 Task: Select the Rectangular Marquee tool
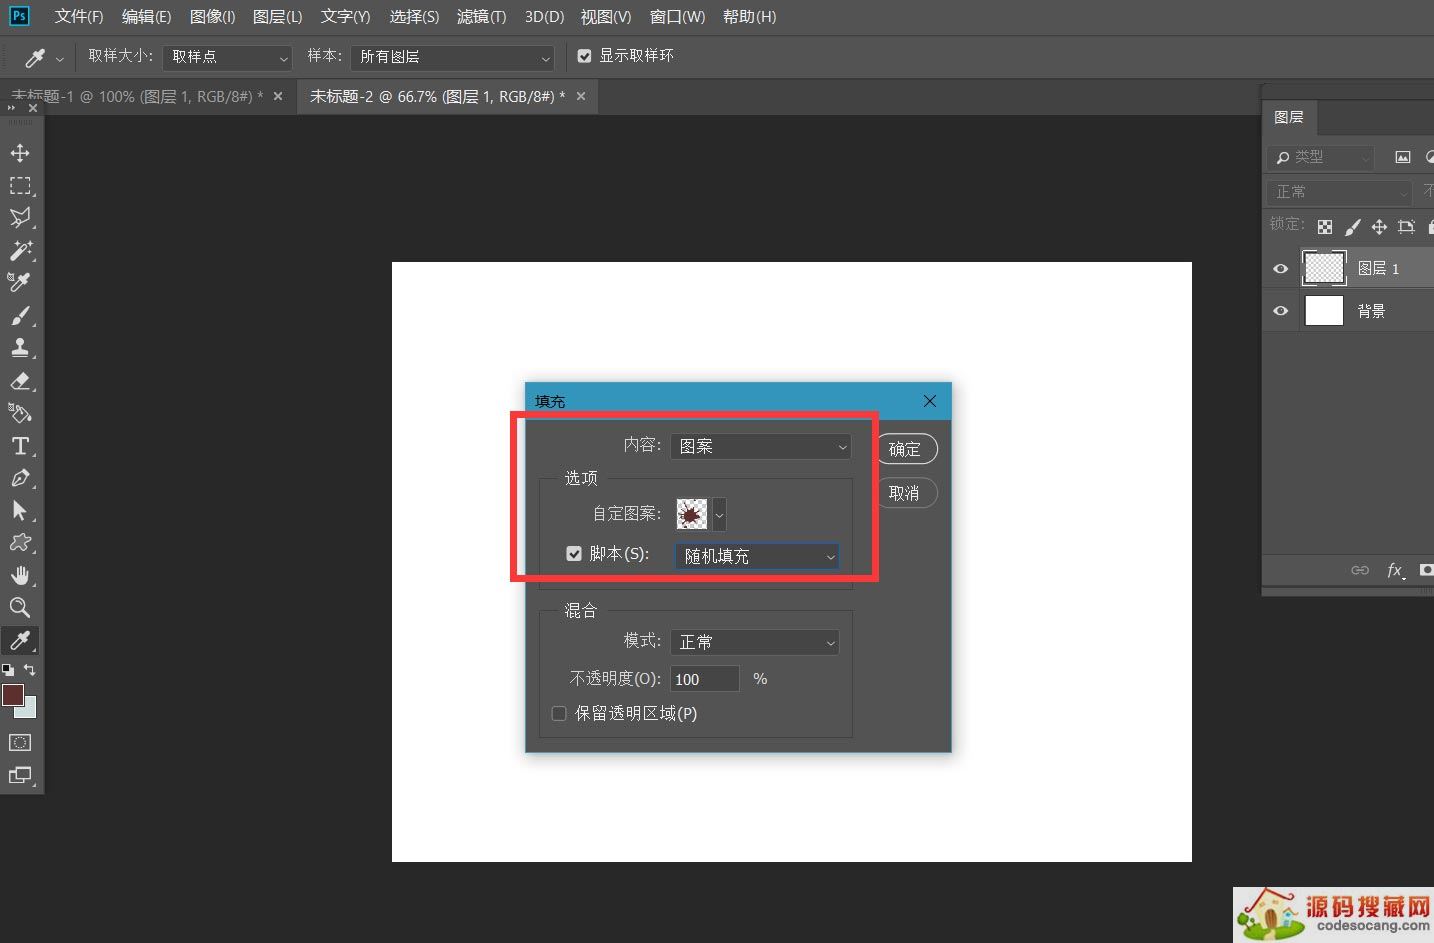tap(20, 186)
